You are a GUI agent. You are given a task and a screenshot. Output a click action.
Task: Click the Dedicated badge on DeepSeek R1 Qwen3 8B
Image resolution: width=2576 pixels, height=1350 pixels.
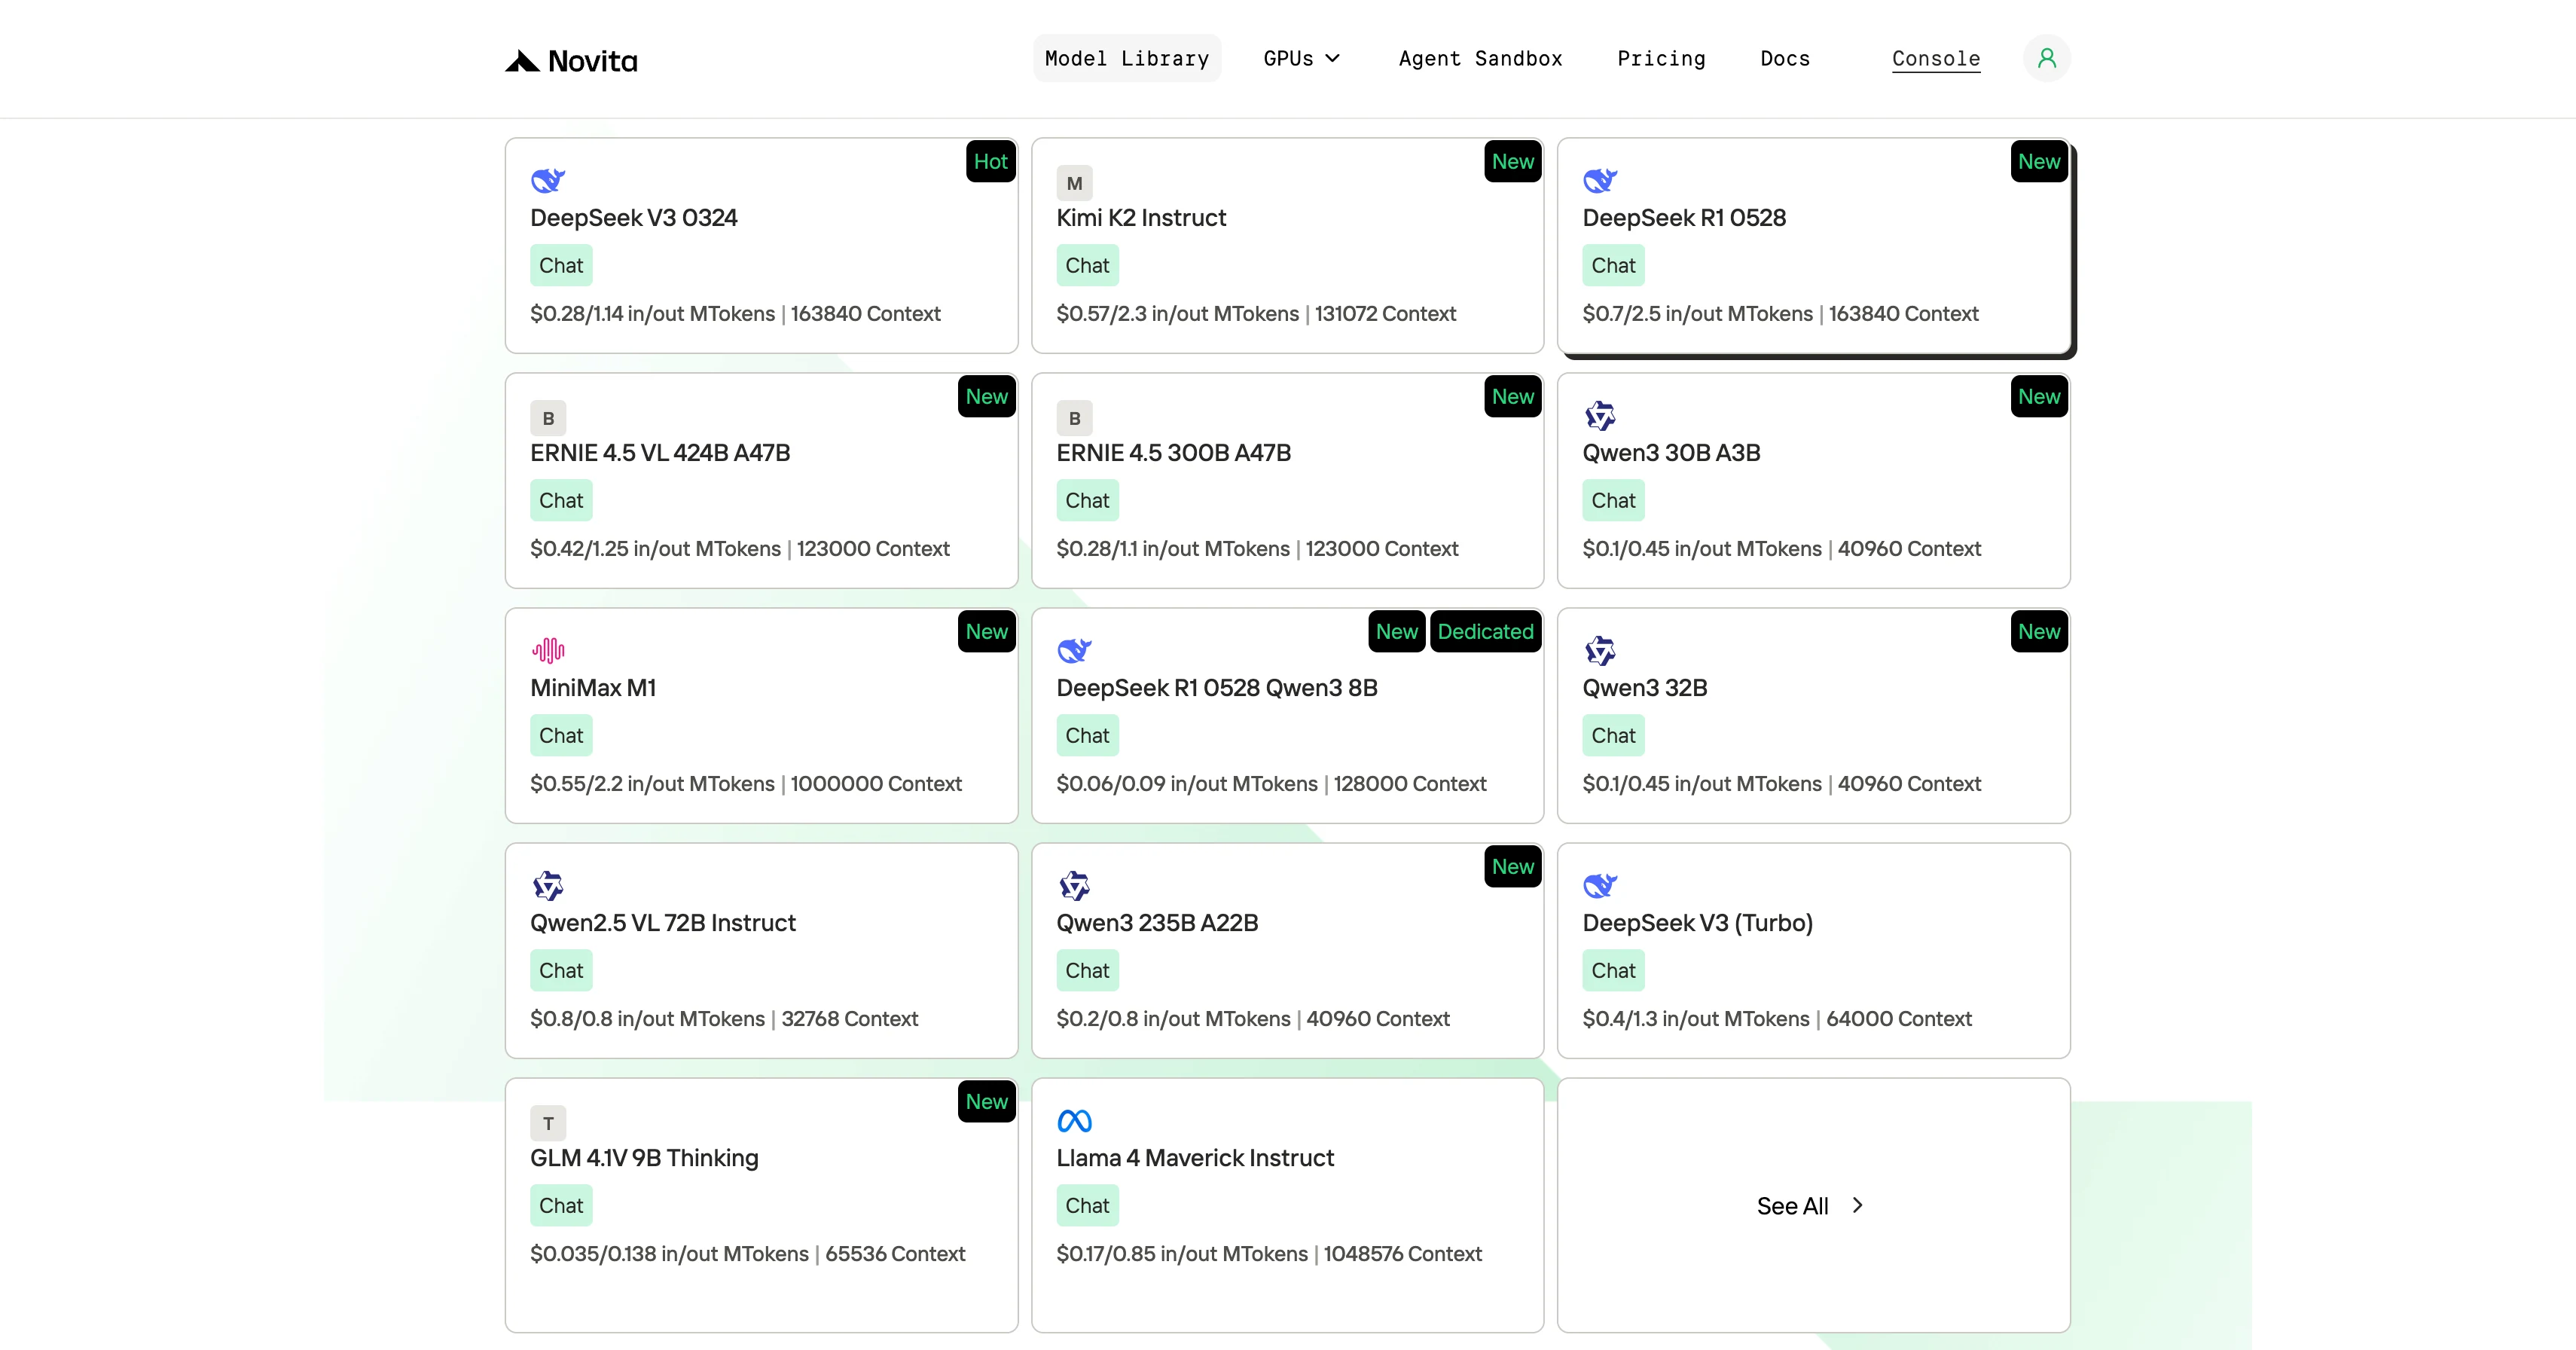click(x=1485, y=632)
